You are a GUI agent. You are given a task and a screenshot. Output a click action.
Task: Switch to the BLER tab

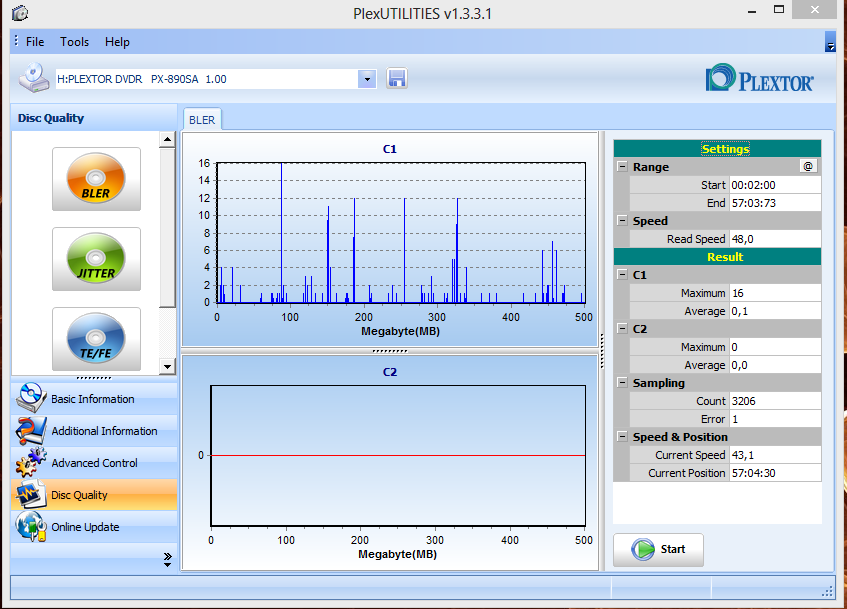coord(202,120)
